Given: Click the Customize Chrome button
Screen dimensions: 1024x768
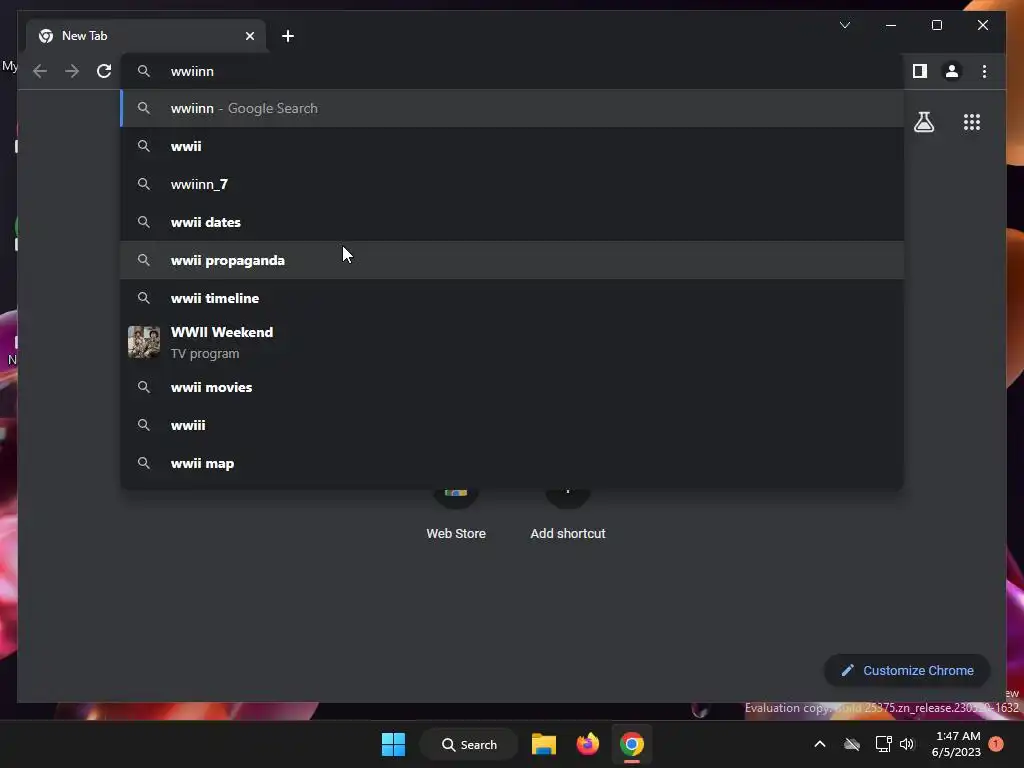Looking at the screenshot, I should click(907, 671).
